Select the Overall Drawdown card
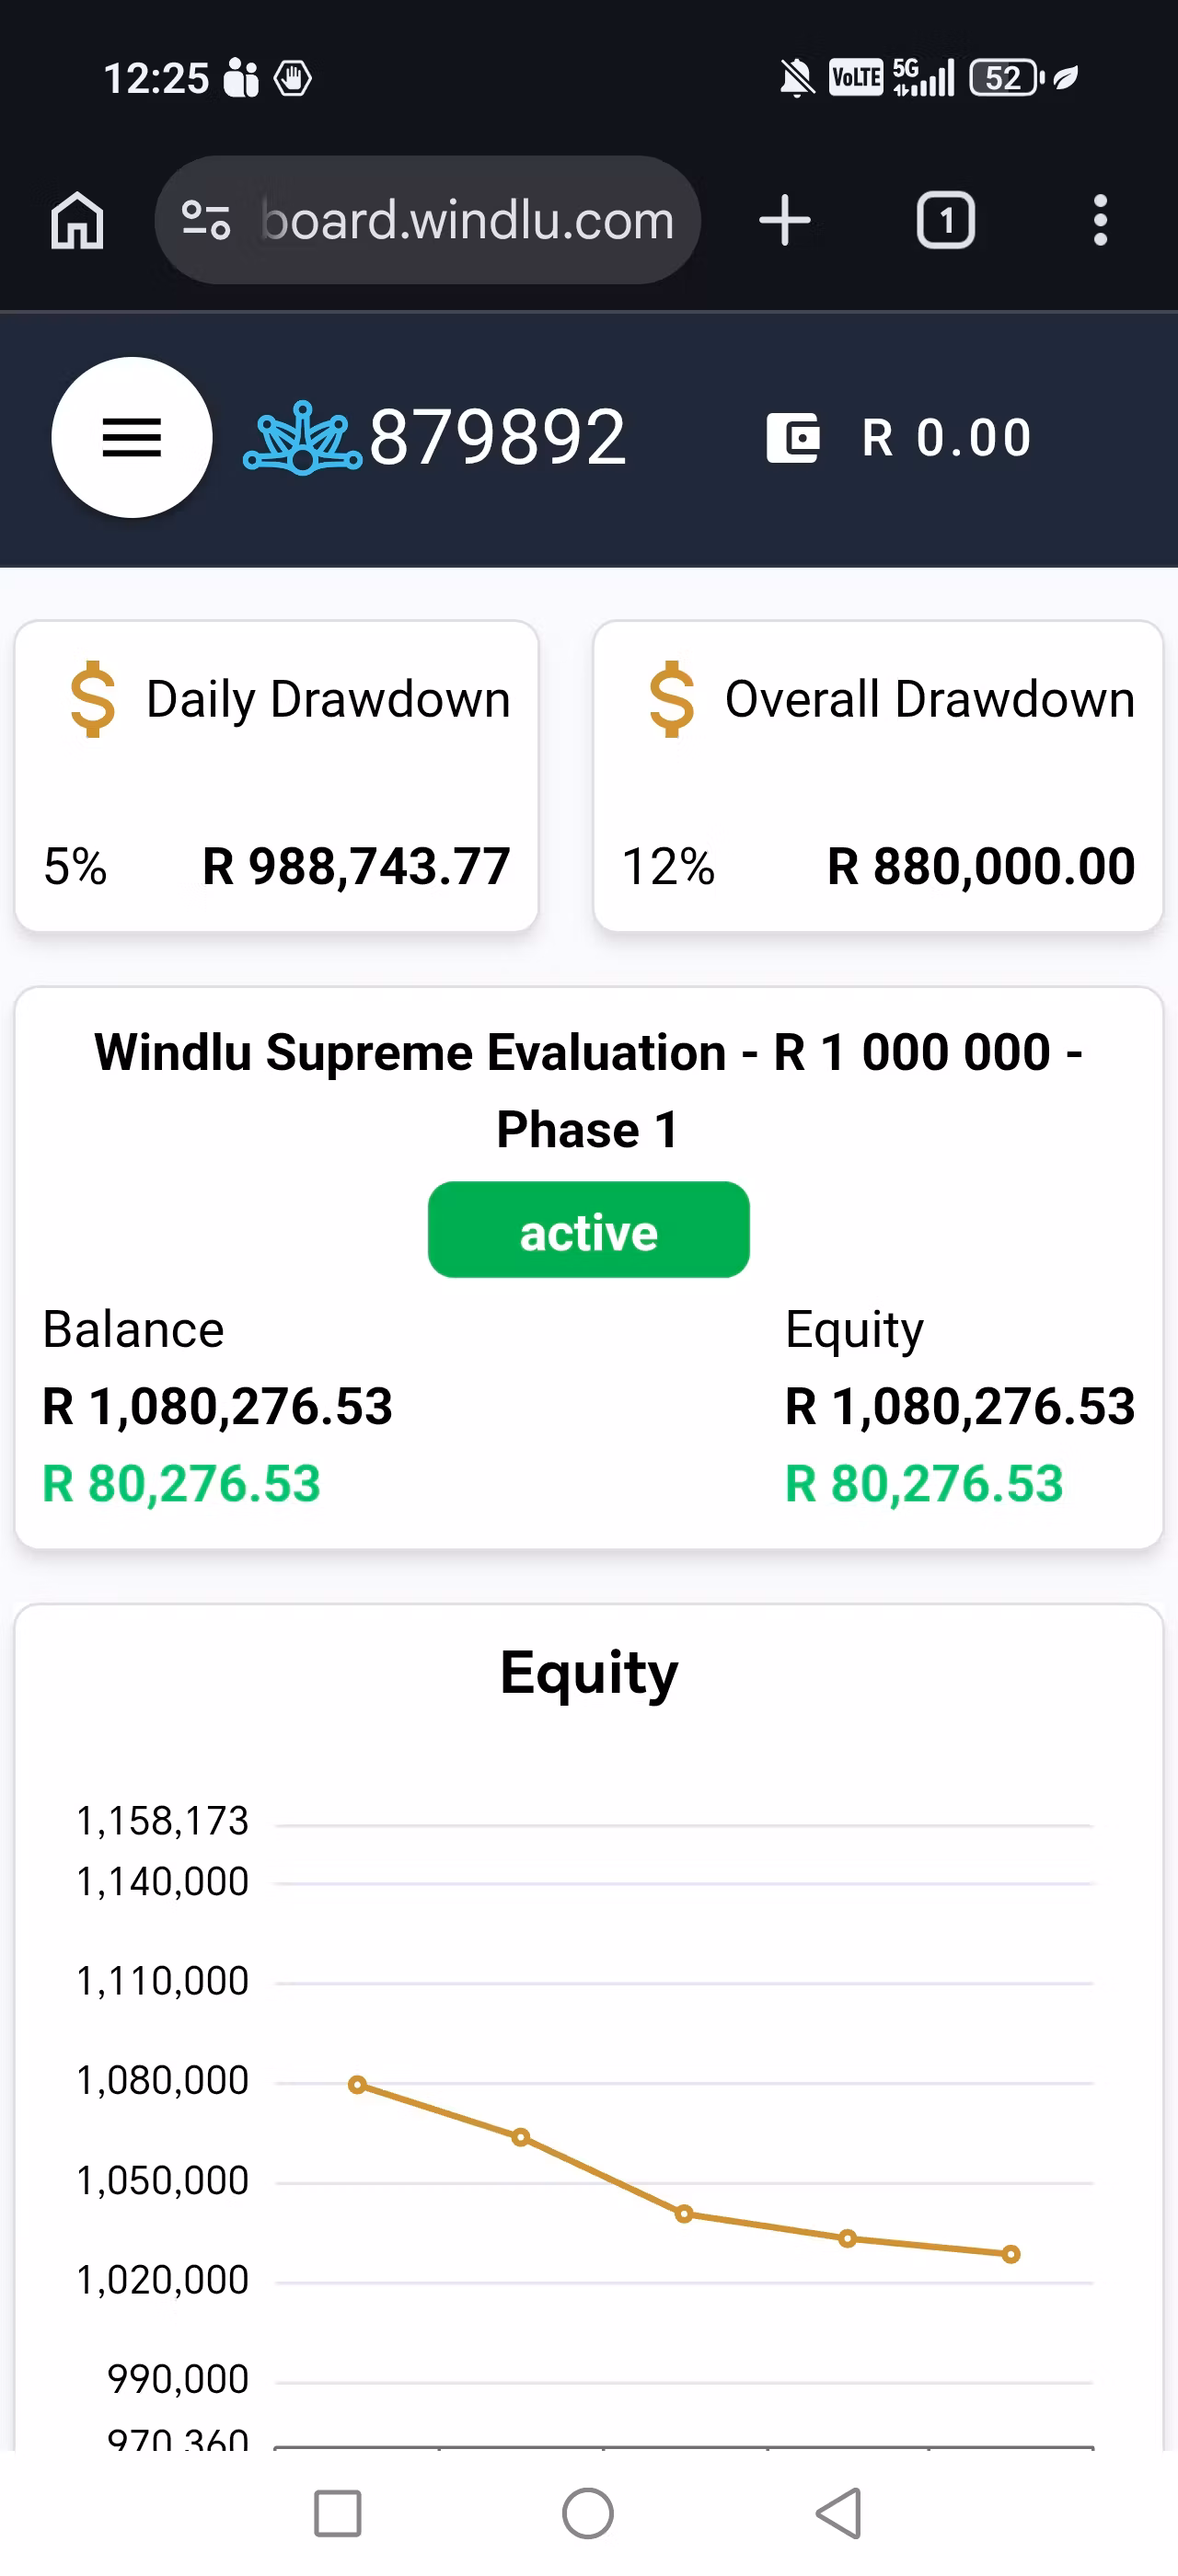The image size is (1178, 2576). tap(878, 776)
